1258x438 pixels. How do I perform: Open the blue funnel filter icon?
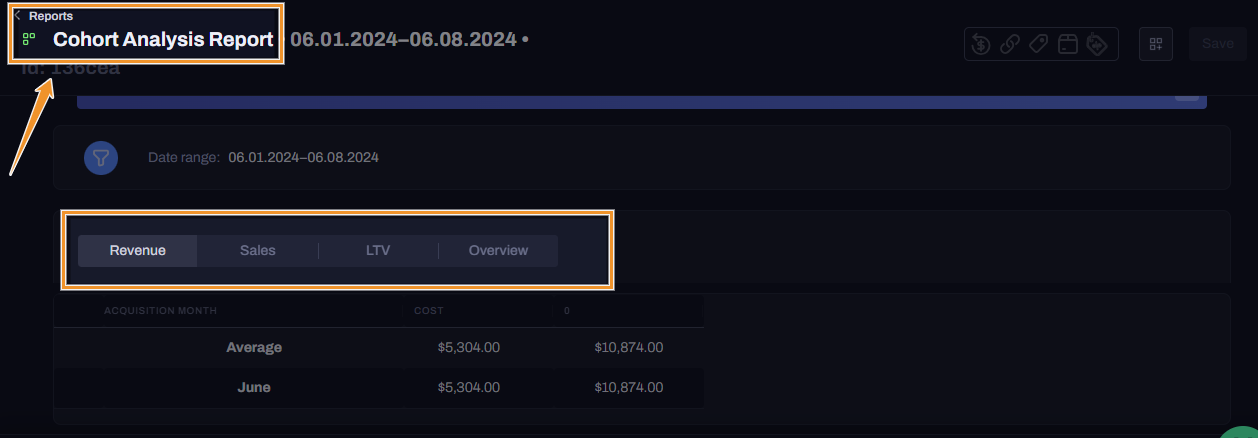[x=101, y=158]
